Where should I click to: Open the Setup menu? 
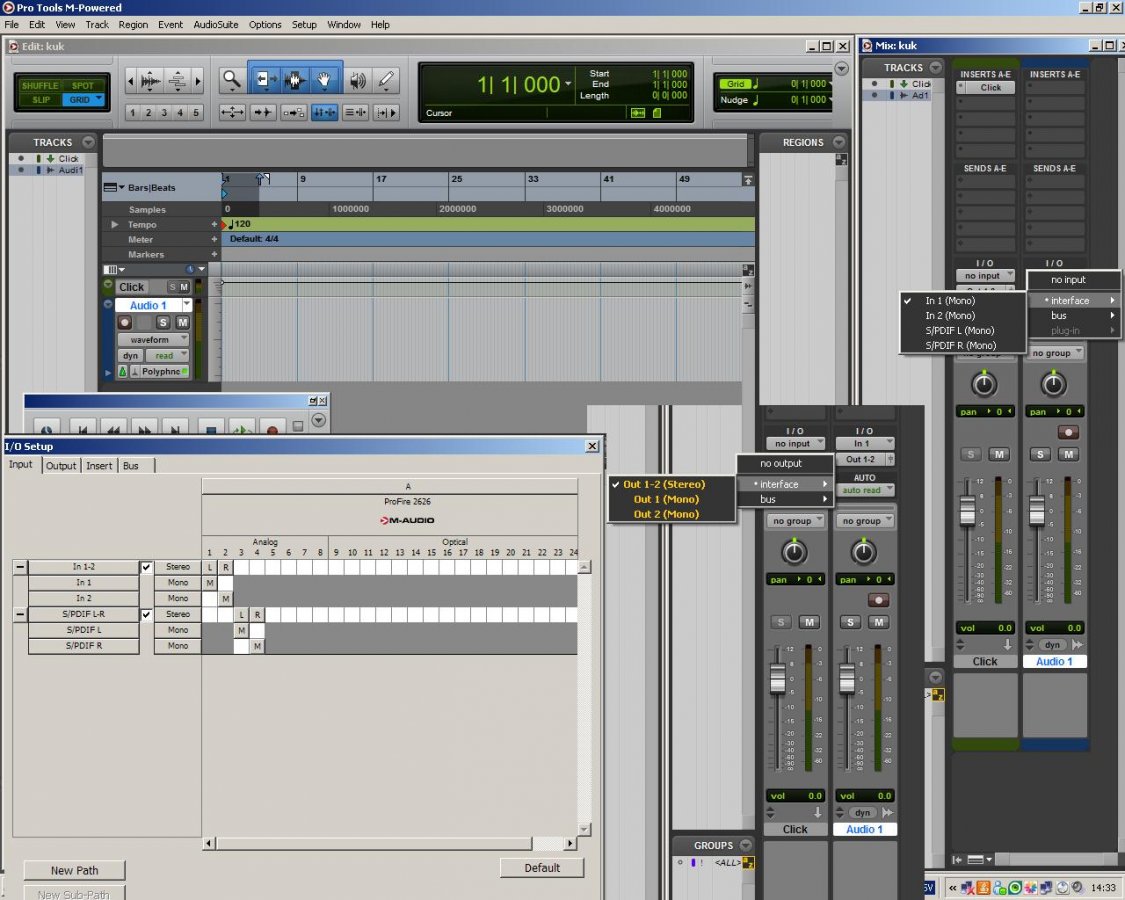pos(304,24)
